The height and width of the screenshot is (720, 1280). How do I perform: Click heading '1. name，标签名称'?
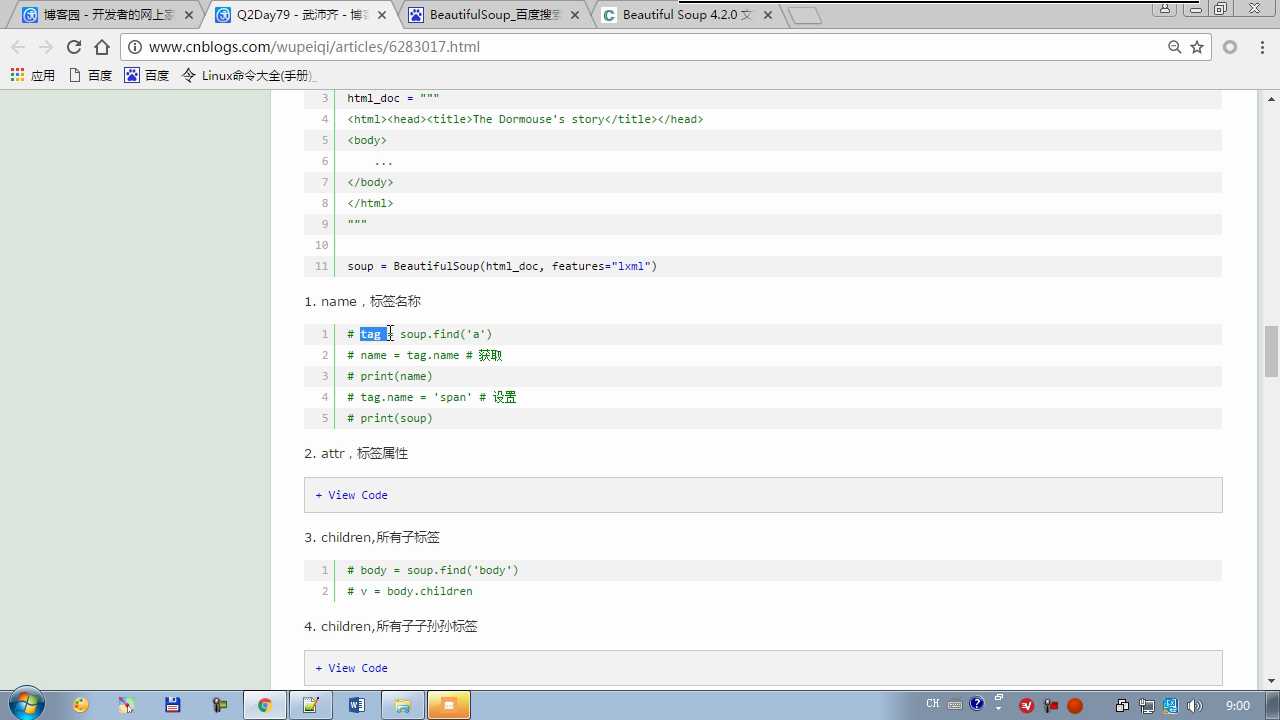pyautogui.click(x=362, y=301)
